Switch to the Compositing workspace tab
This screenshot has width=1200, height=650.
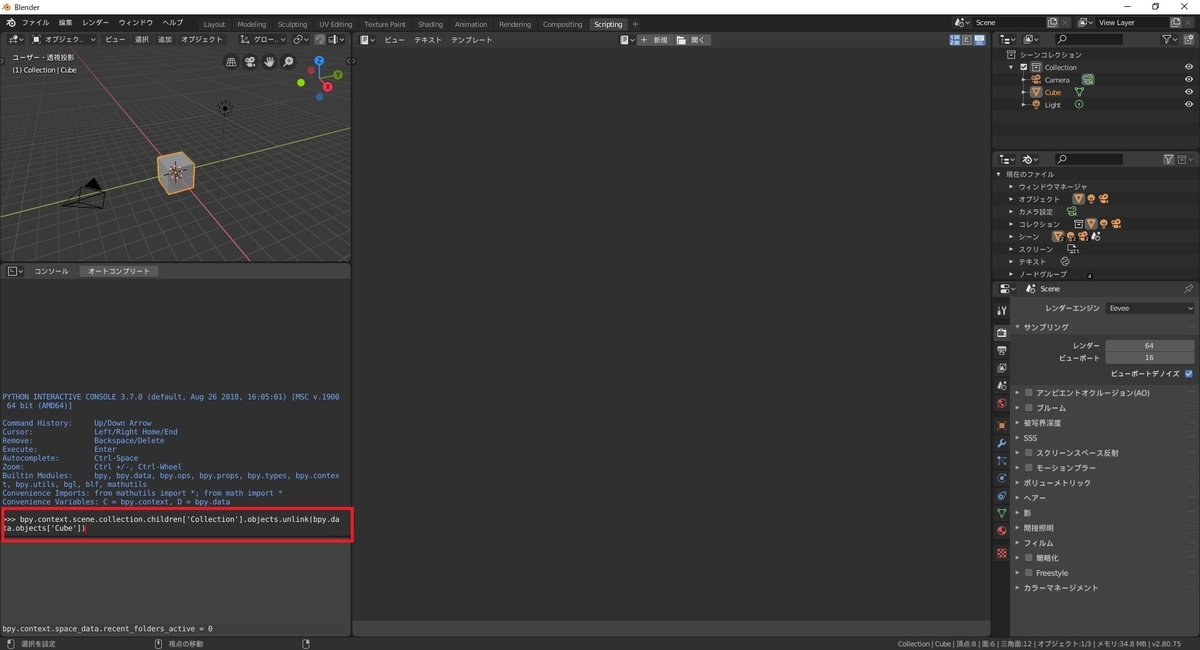click(562, 24)
